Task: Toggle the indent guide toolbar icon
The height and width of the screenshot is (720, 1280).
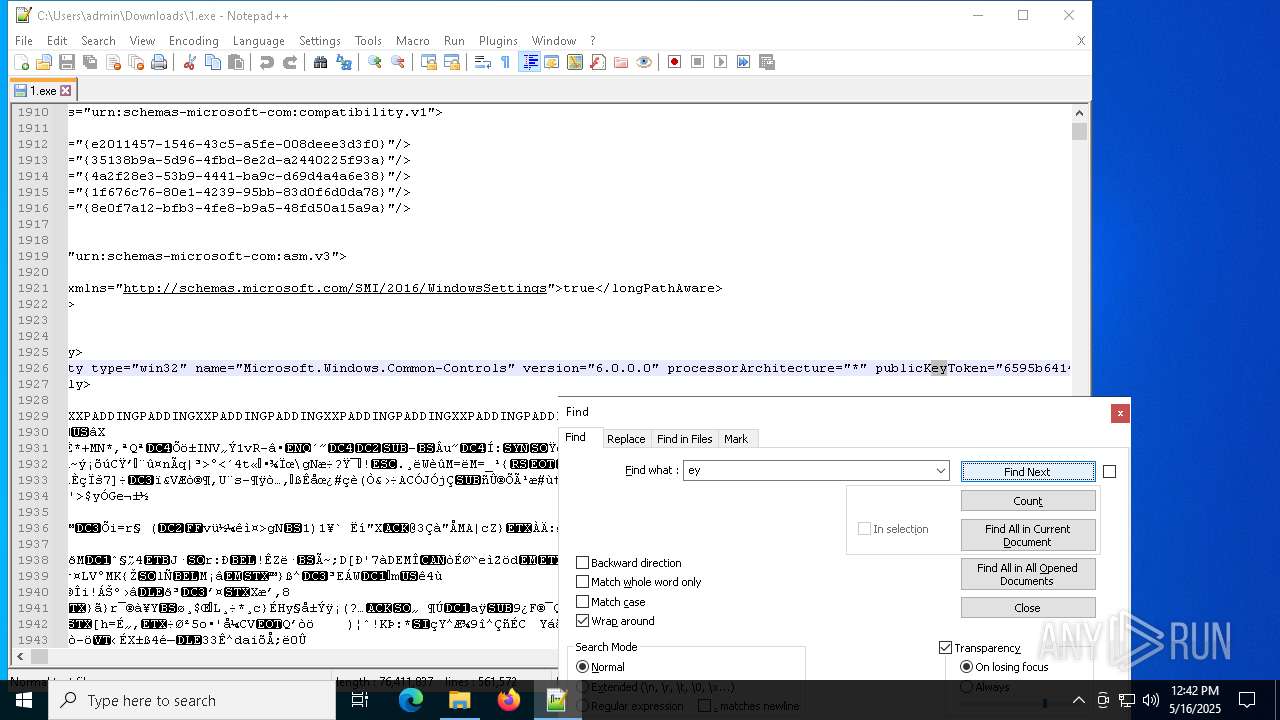Action: [x=529, y=62]
